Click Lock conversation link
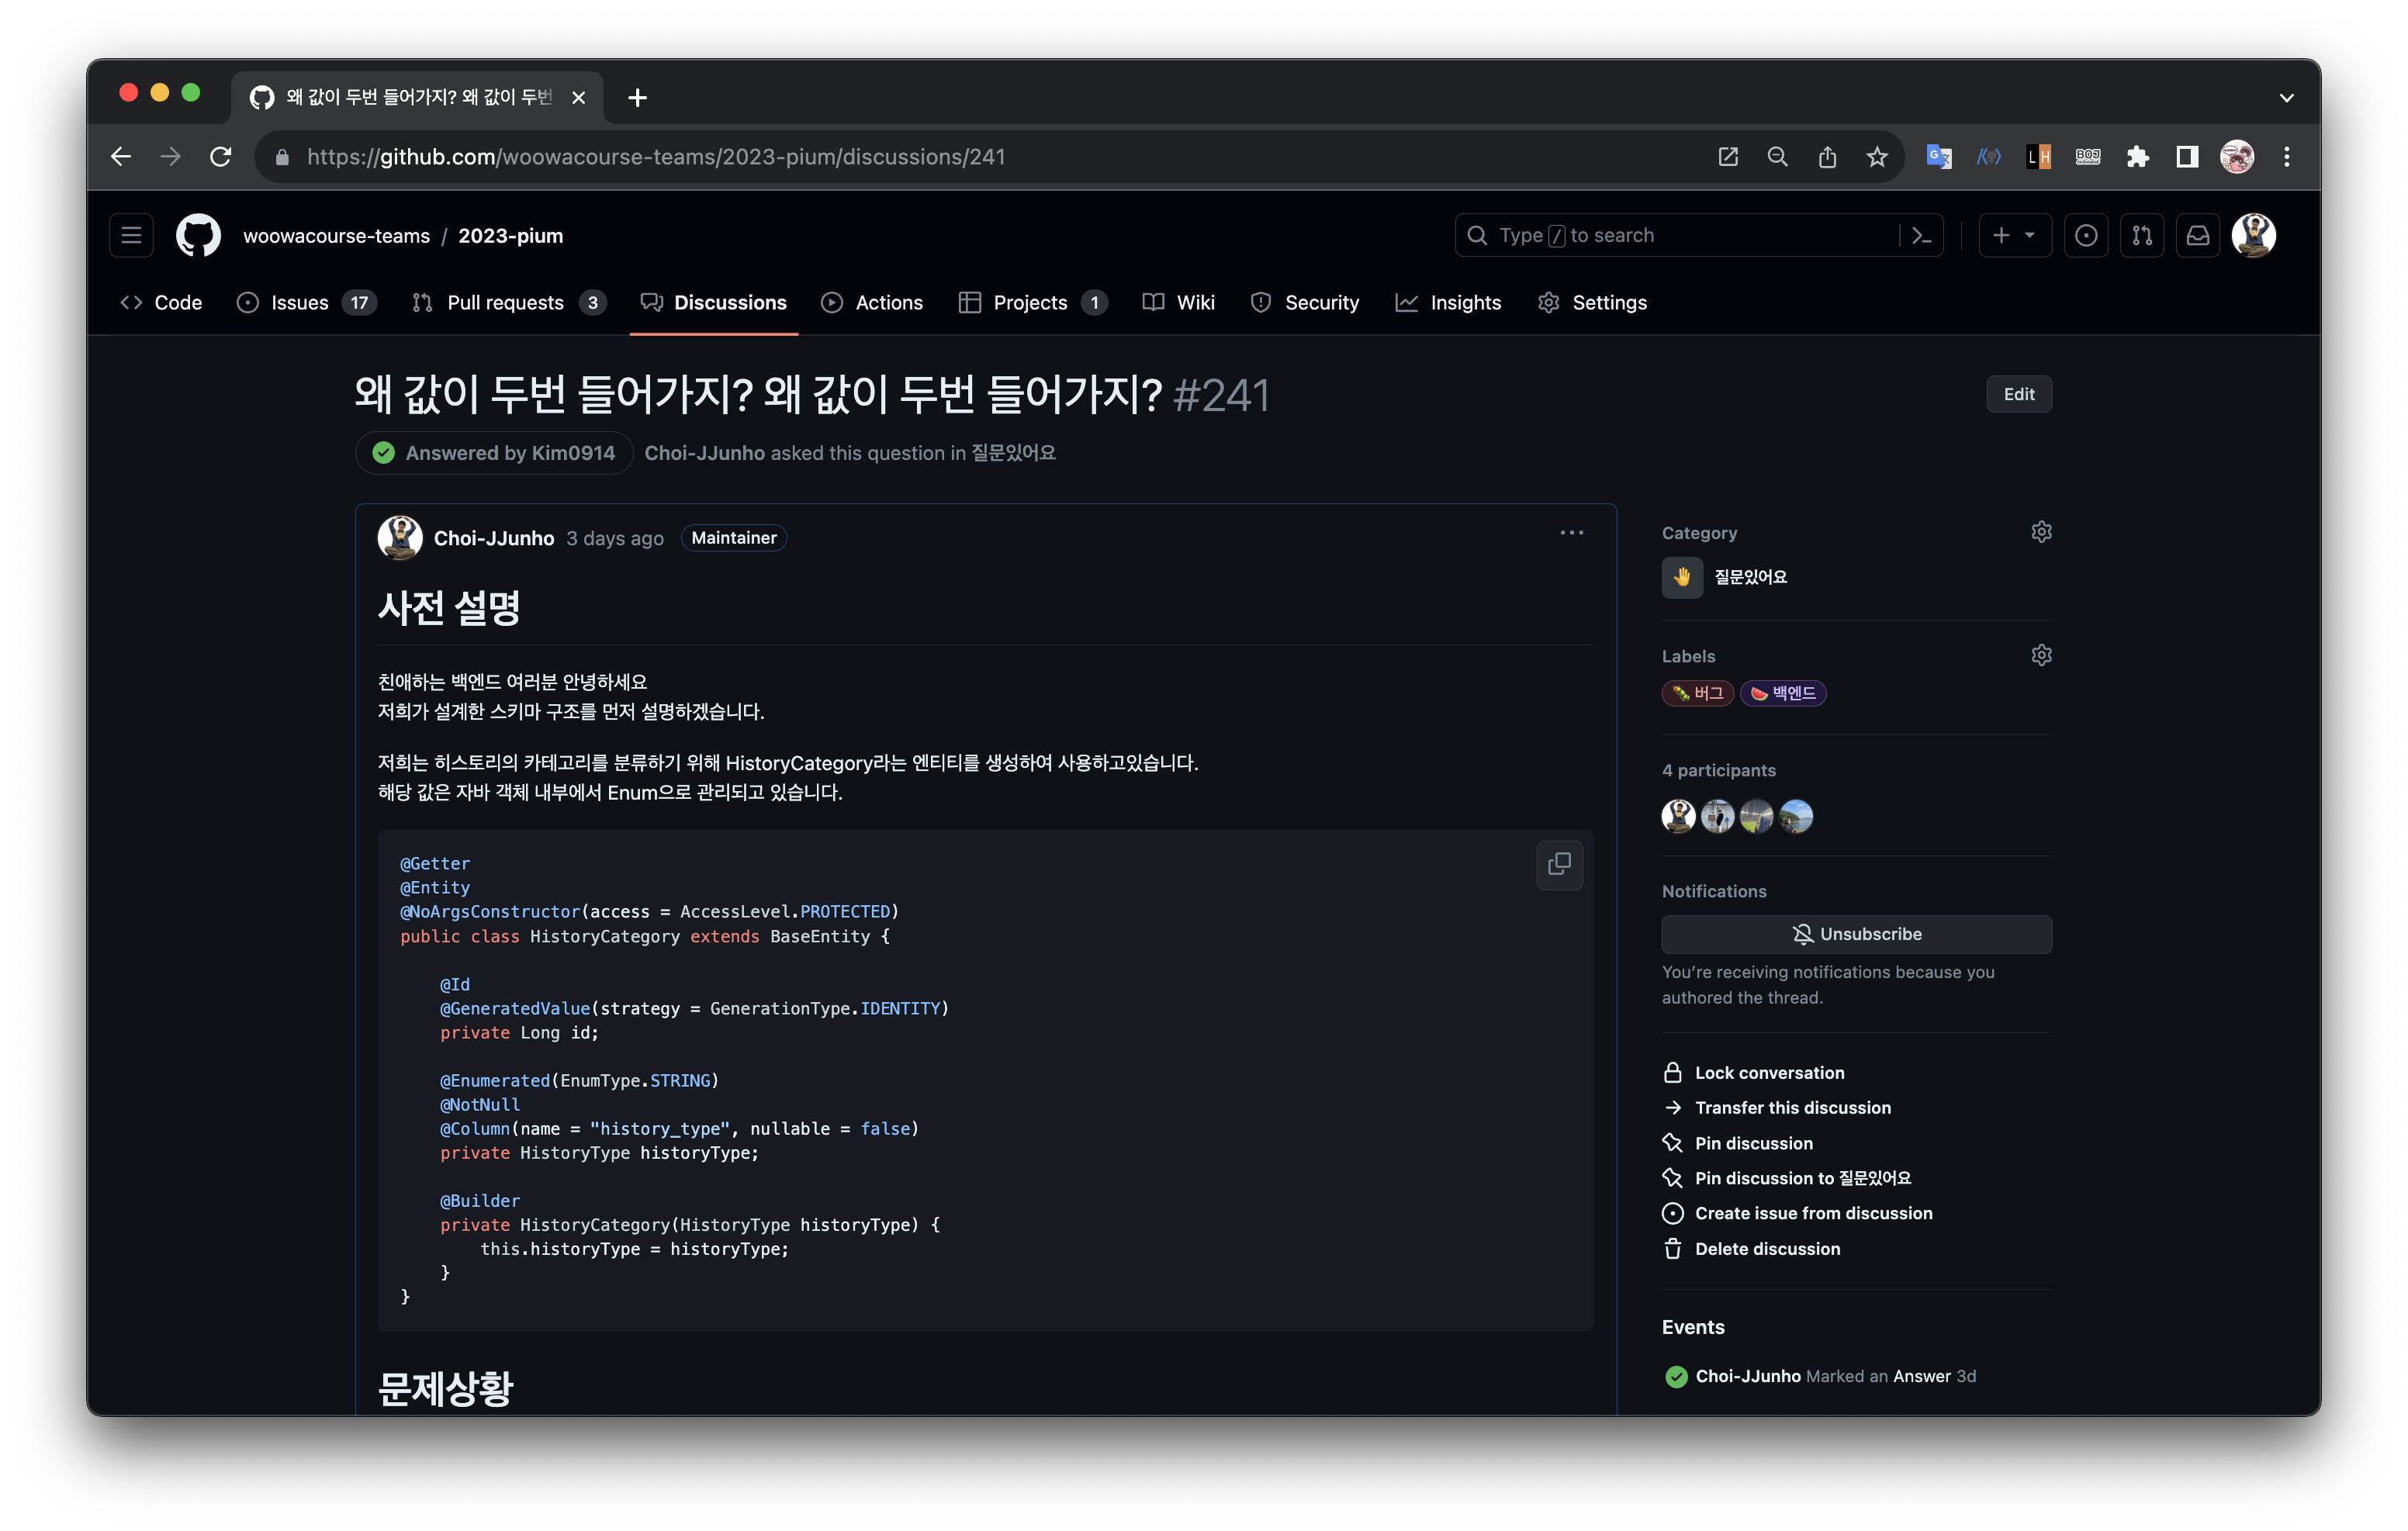 (1768, 1073)
